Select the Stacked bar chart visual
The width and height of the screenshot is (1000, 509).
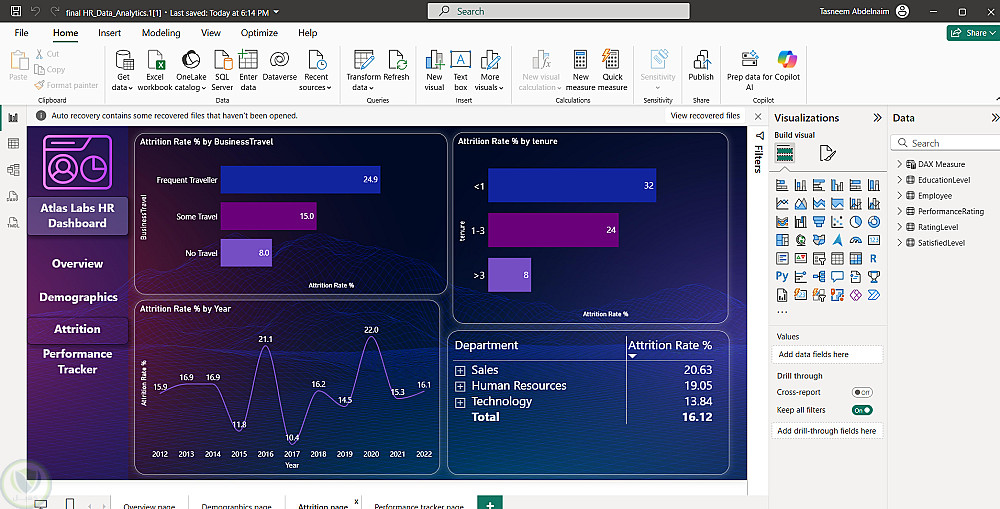tap(782, 186)
